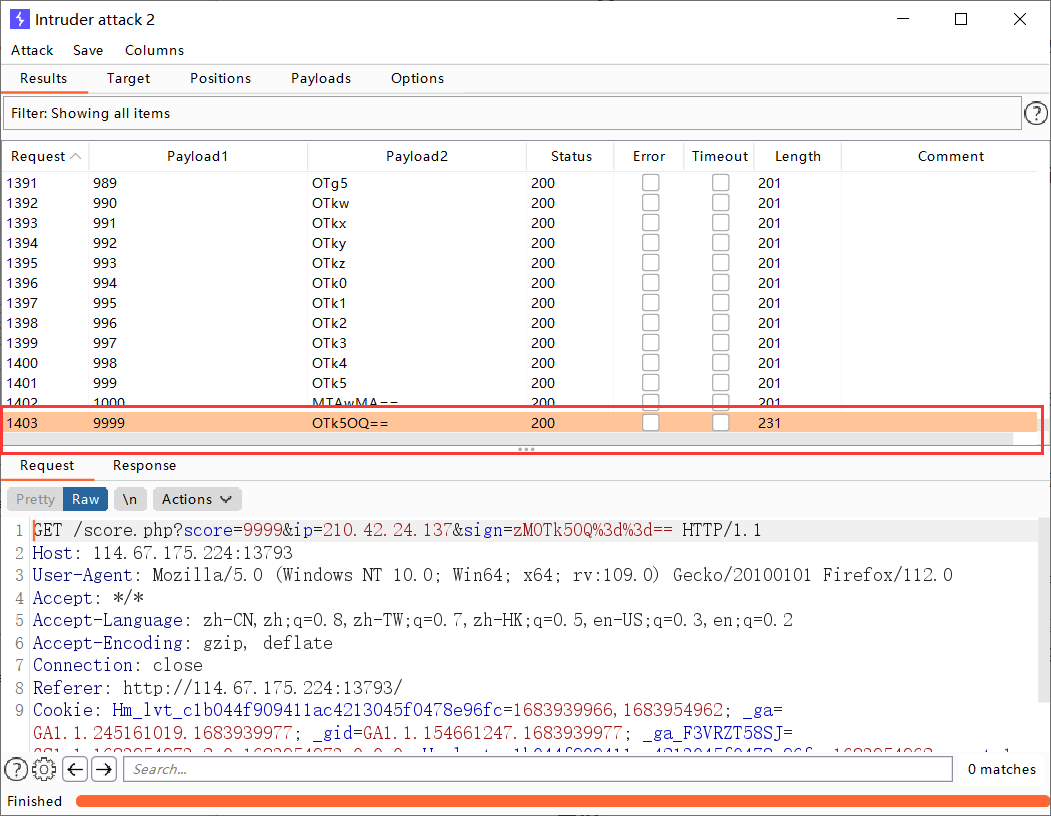Click the Filter: Showing all items bar
The image size is (1051, 816).
pos(512,113)
